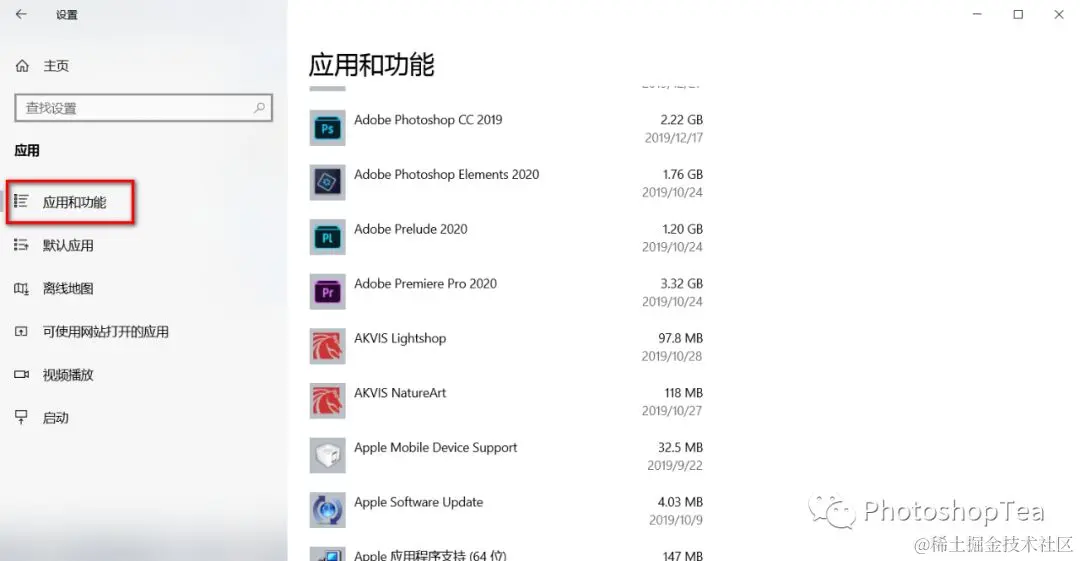Select Adobe Photoshop Elements 2020 entry name
This screenshot has height=561, width=1080.
pyautogui.click(x=446, y=174)
